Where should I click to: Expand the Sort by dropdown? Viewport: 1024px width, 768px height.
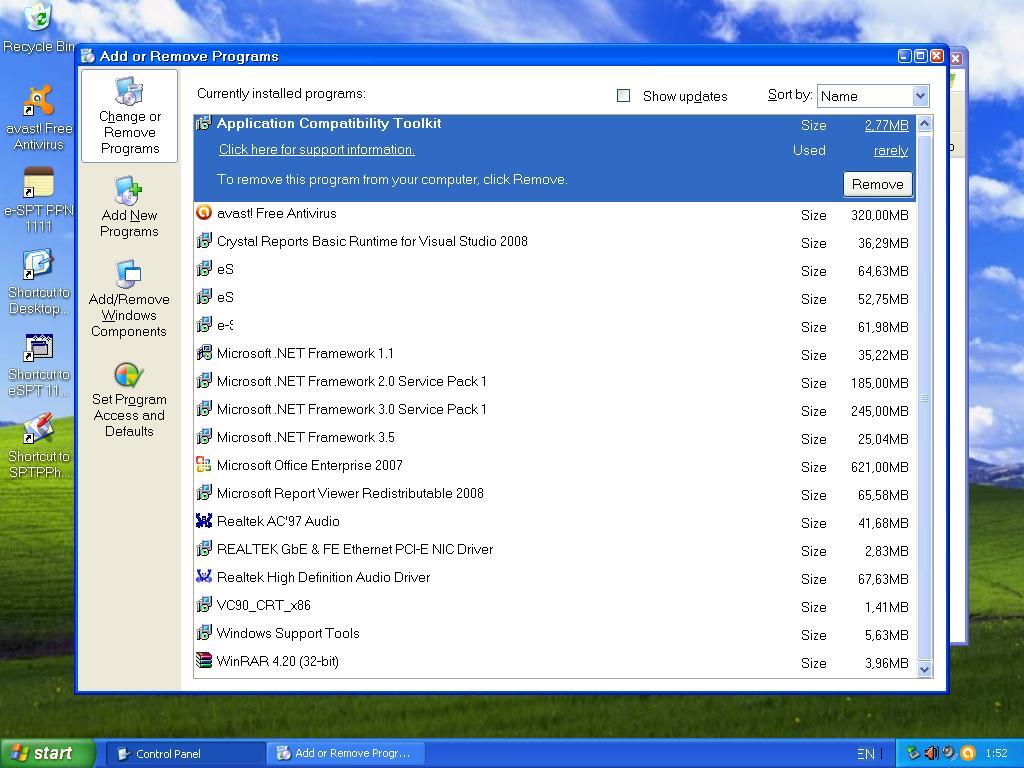tap(920, 96)
